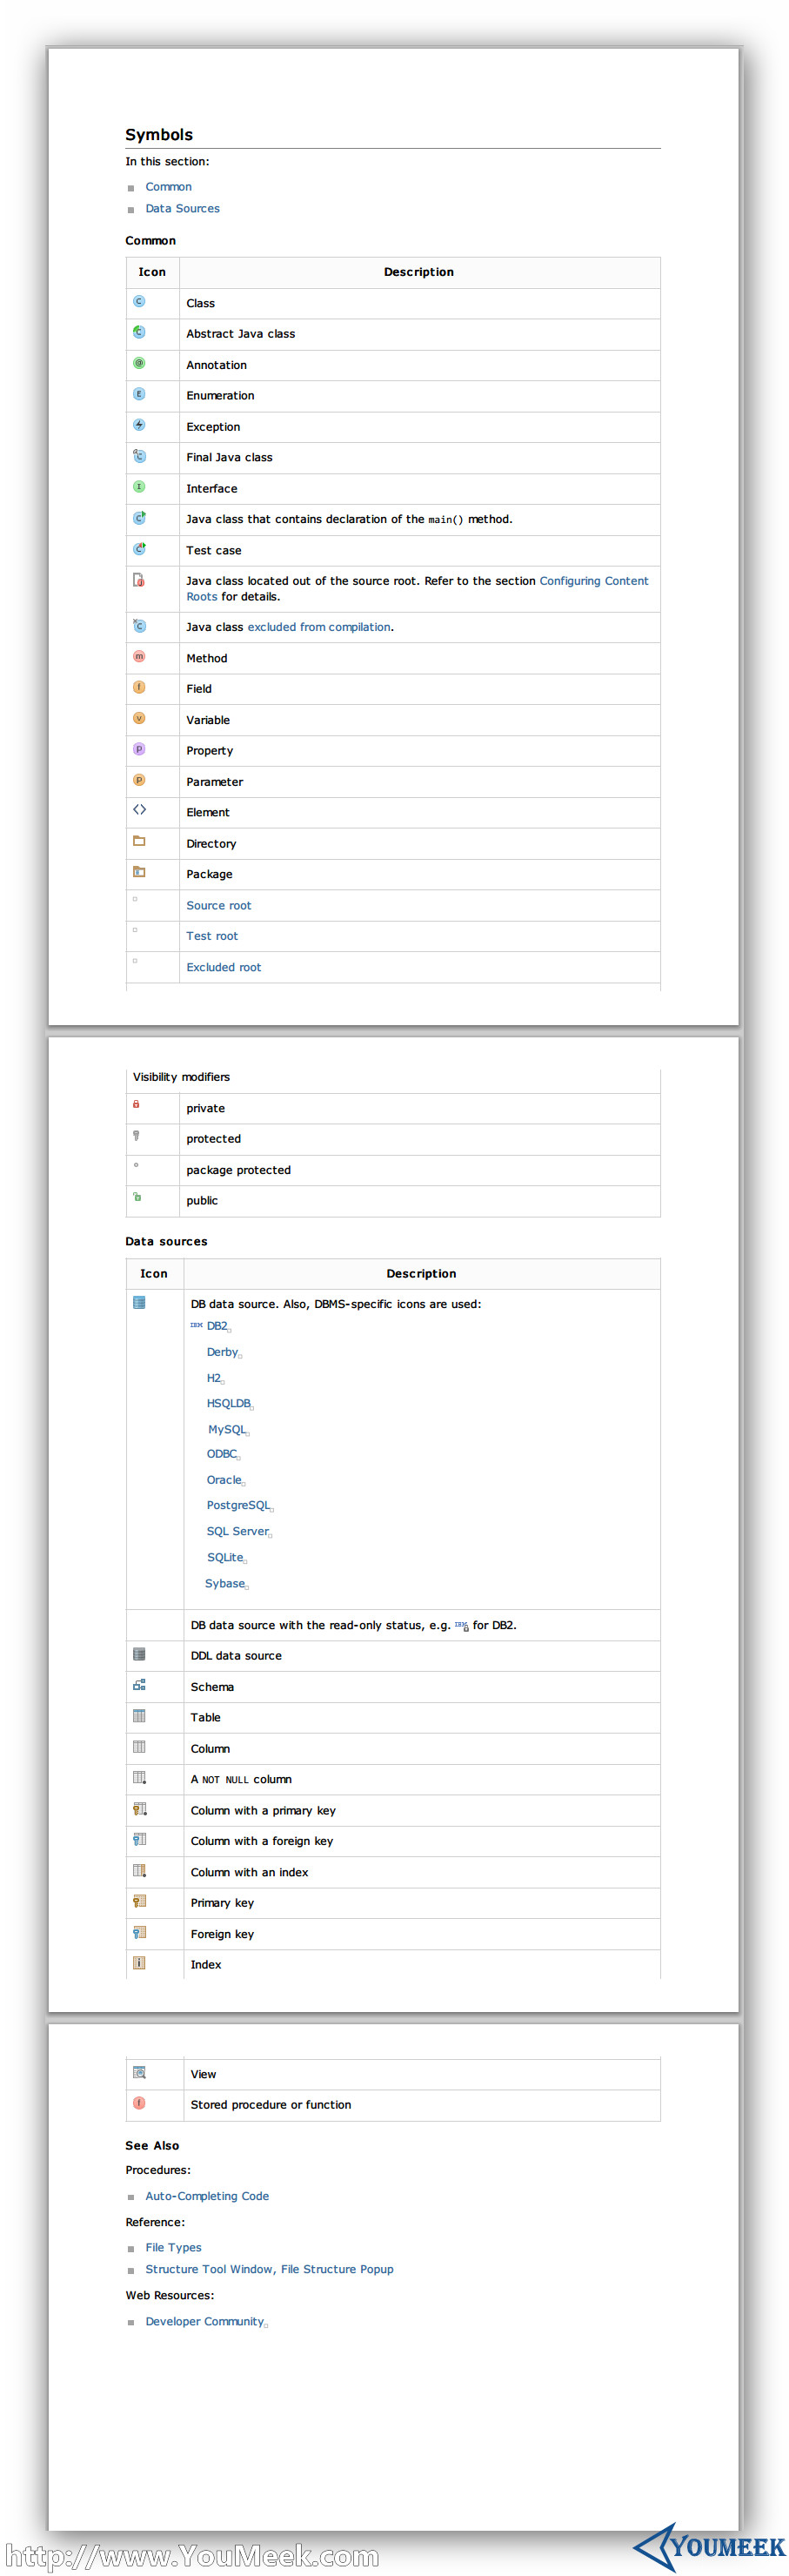
Task: Click the Schema icon in data sources
Action: click(139, 1685)
